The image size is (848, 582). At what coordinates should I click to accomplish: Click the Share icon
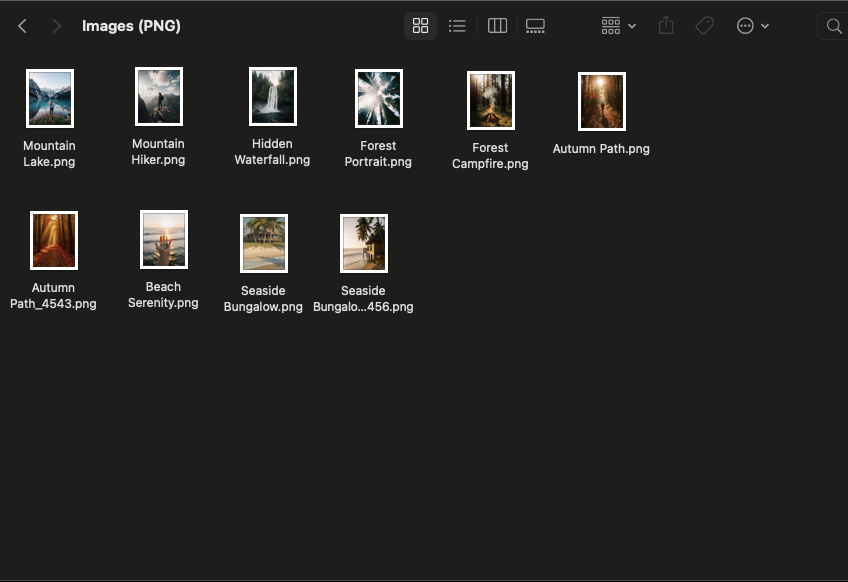coord(667,26)
